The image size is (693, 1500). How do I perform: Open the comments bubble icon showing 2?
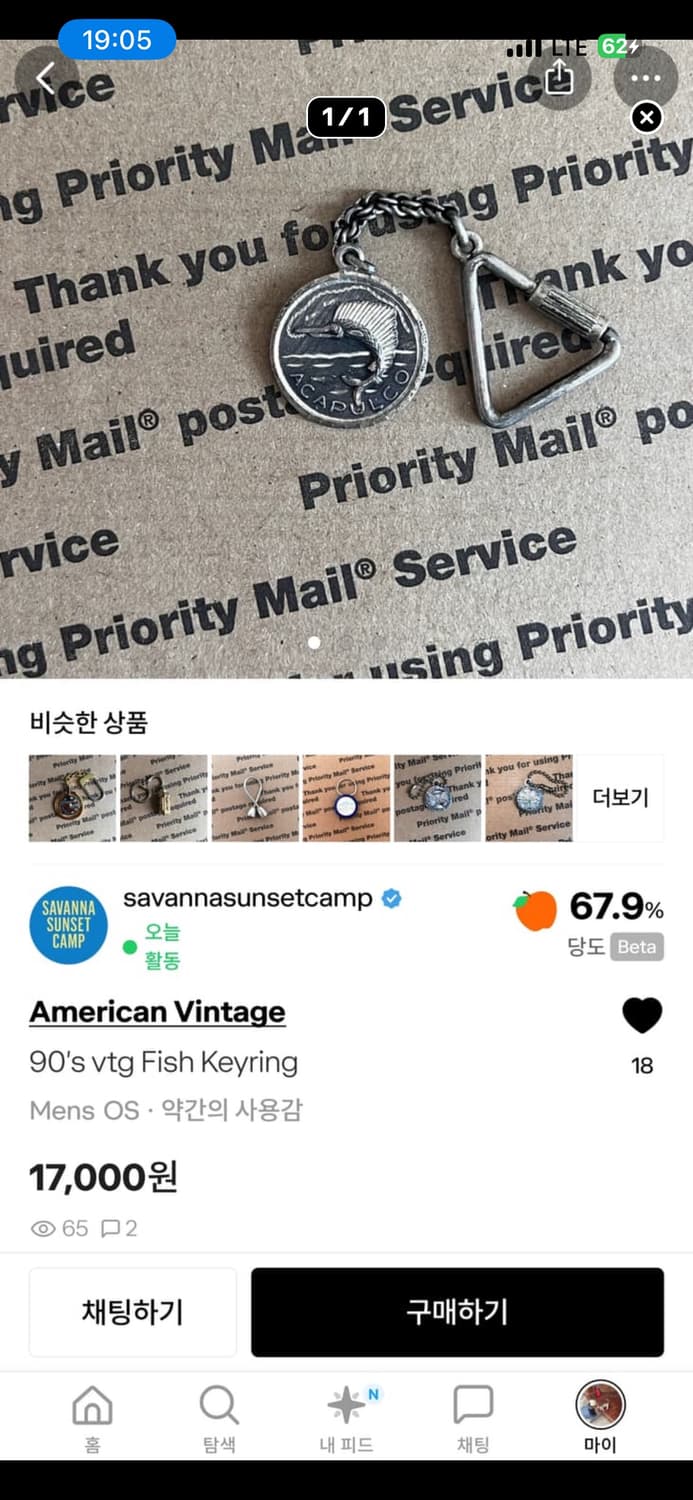coord(111,1228)
